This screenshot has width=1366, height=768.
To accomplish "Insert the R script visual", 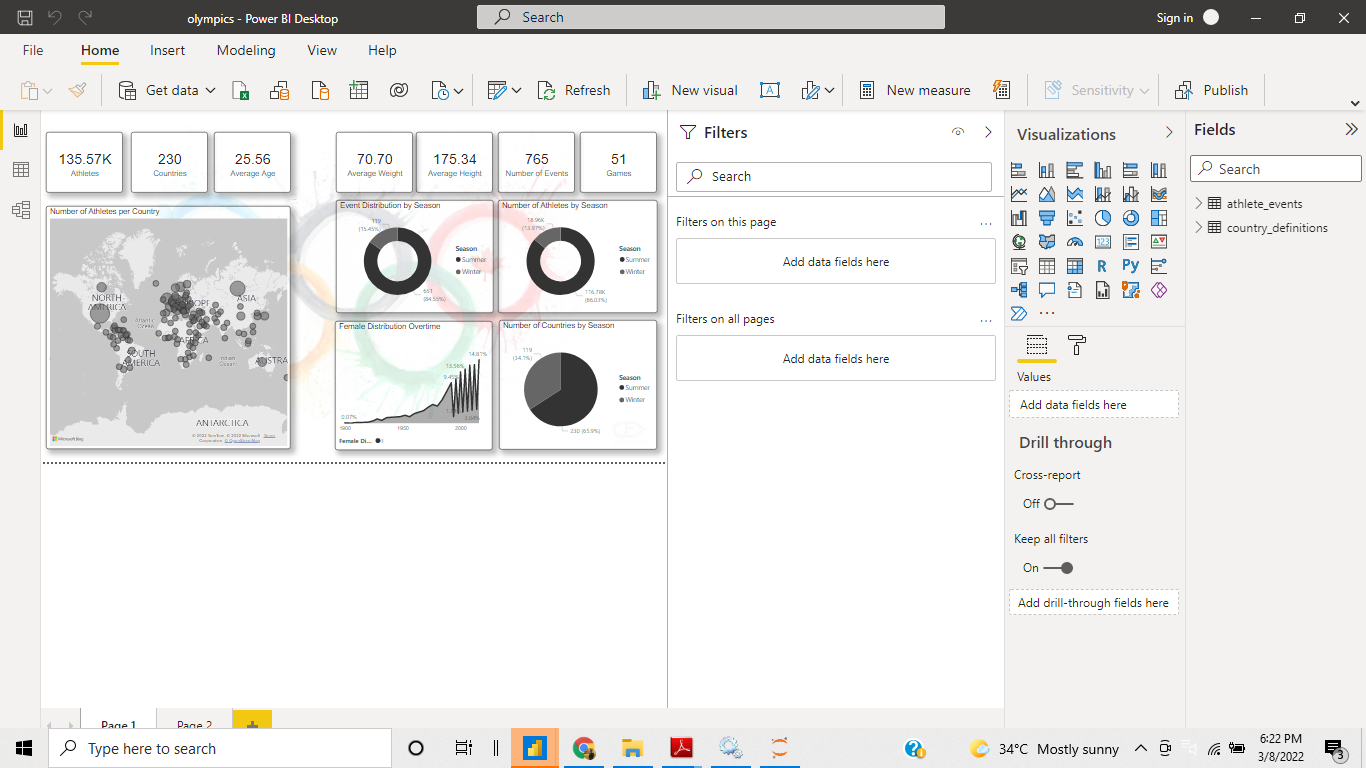I will 1103,266.
